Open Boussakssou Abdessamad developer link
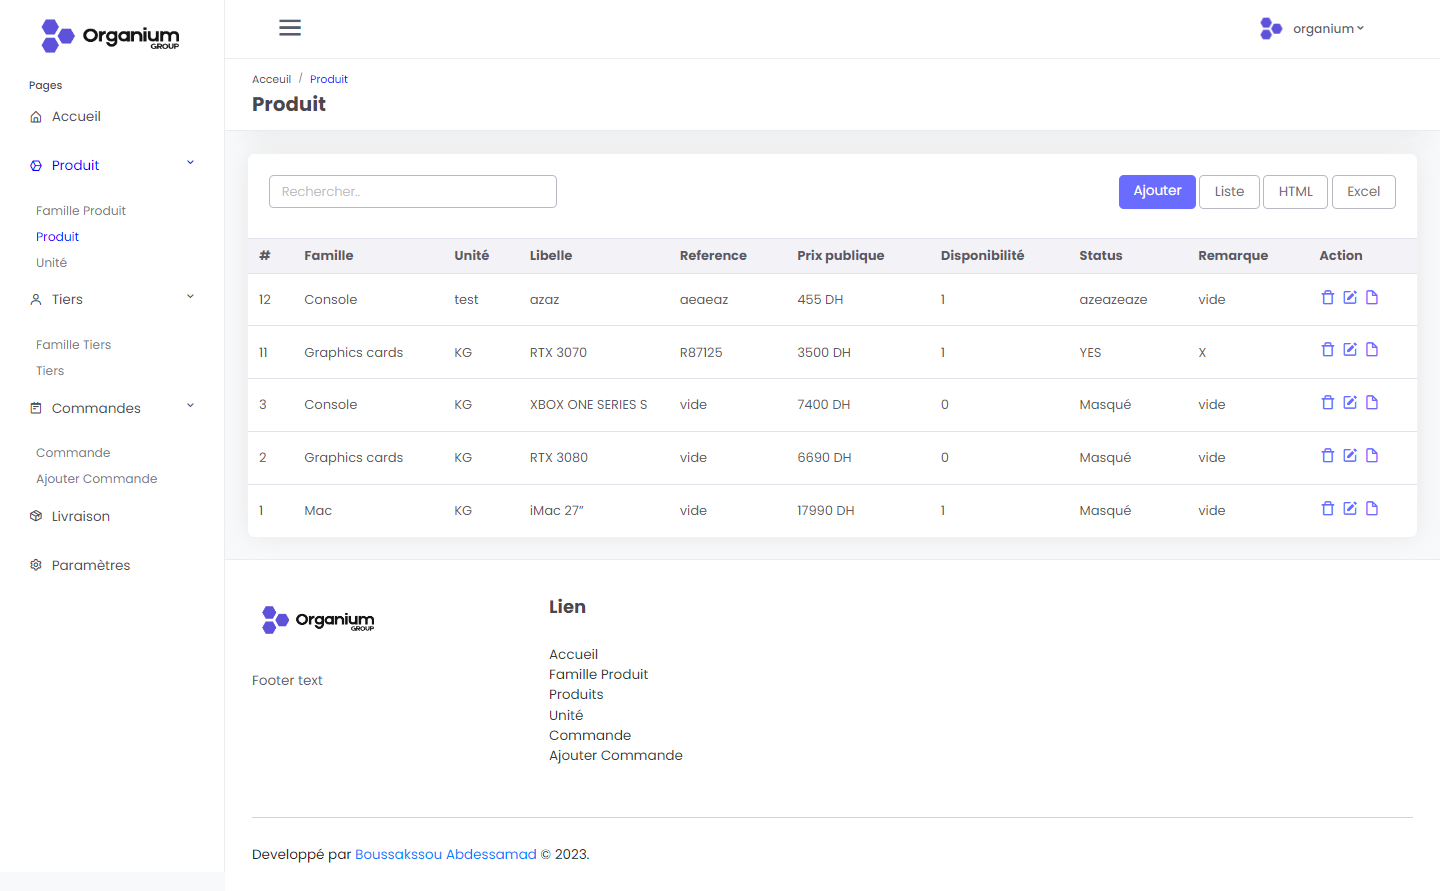The height and width of the screenshot is (891, 1440). coord(446,855)
